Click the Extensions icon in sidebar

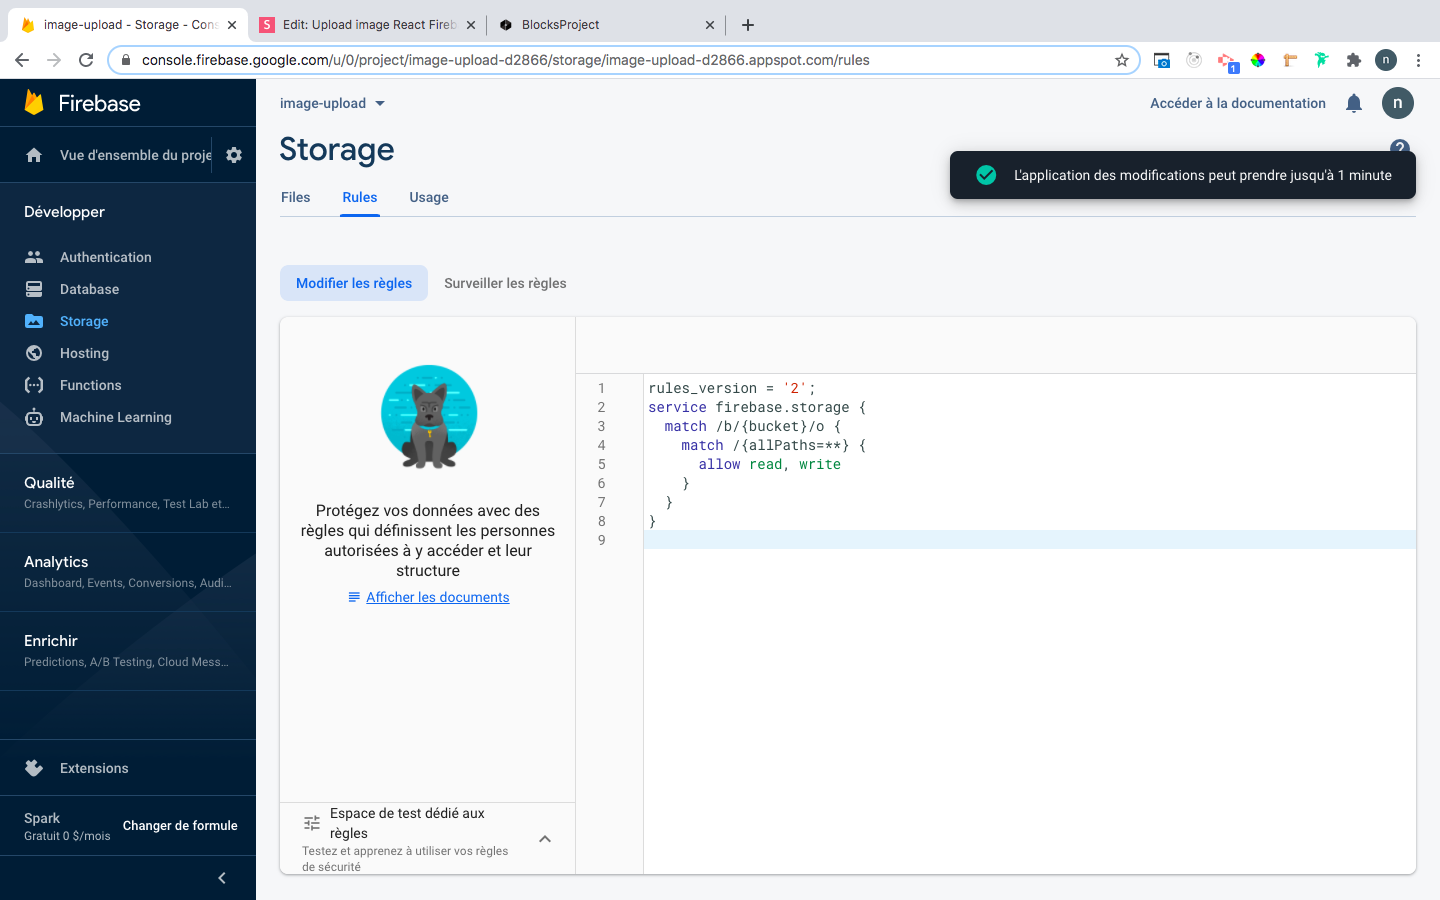[34, 768]
